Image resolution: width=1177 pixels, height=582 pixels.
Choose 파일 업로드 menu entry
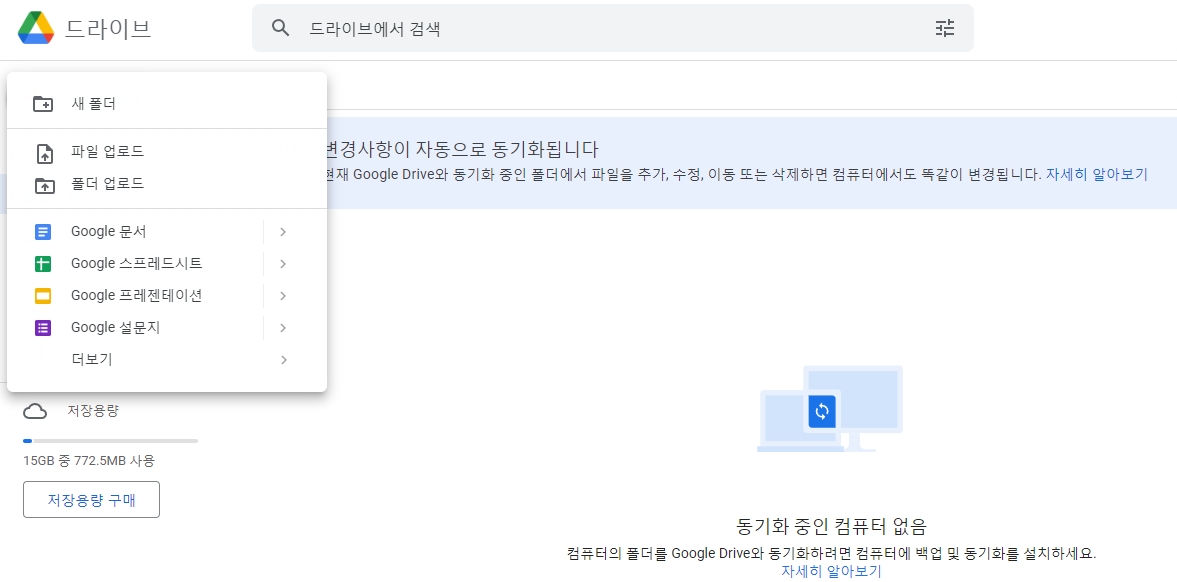click(167, 152)
